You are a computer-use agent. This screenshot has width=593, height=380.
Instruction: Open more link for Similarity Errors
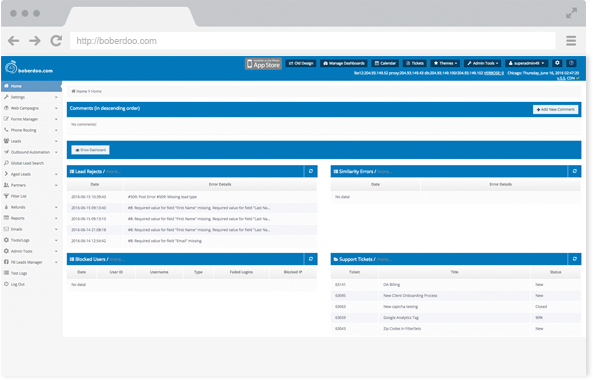(385, 172)
